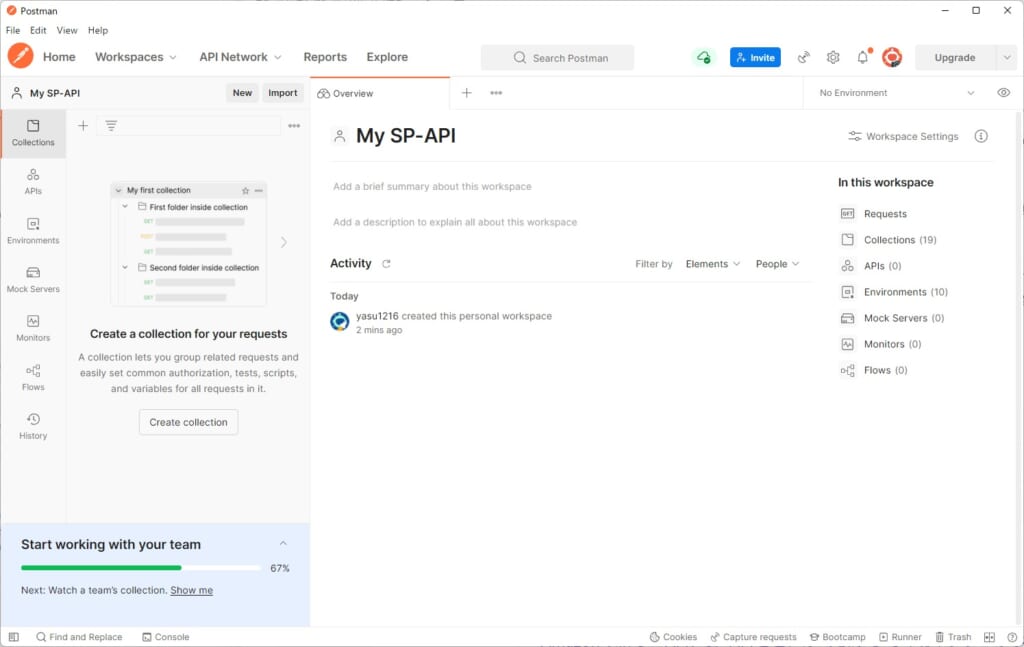Open the Console in status bar

[166, 637]
